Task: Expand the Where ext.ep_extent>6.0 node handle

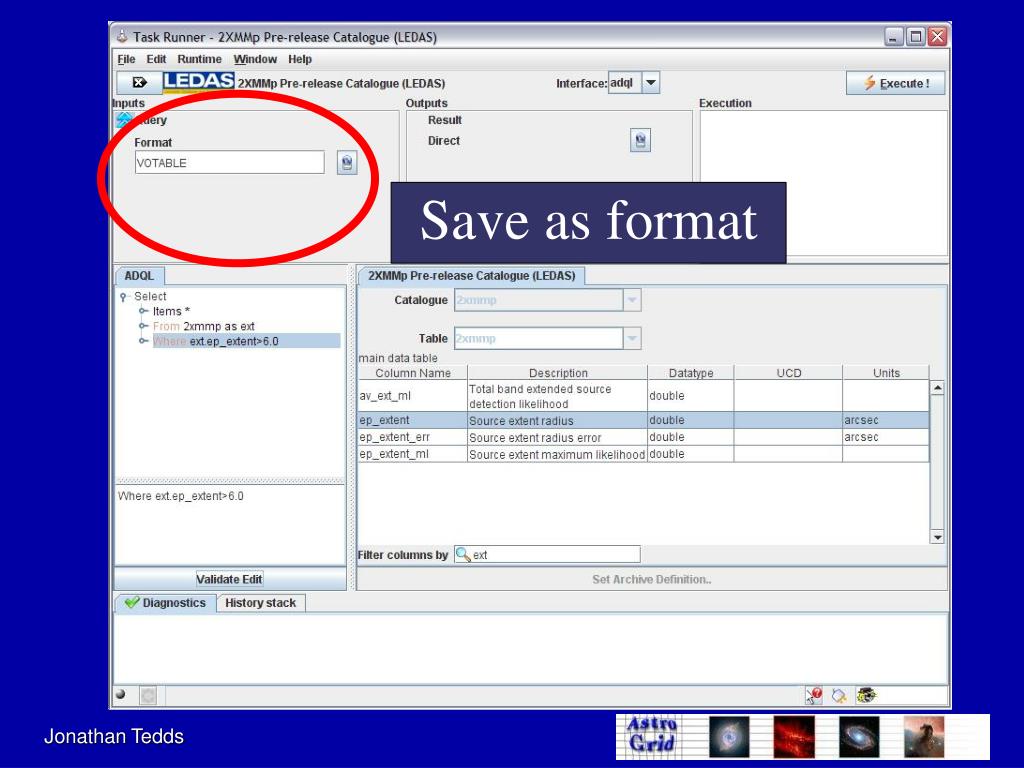Action: pos(143,341)
